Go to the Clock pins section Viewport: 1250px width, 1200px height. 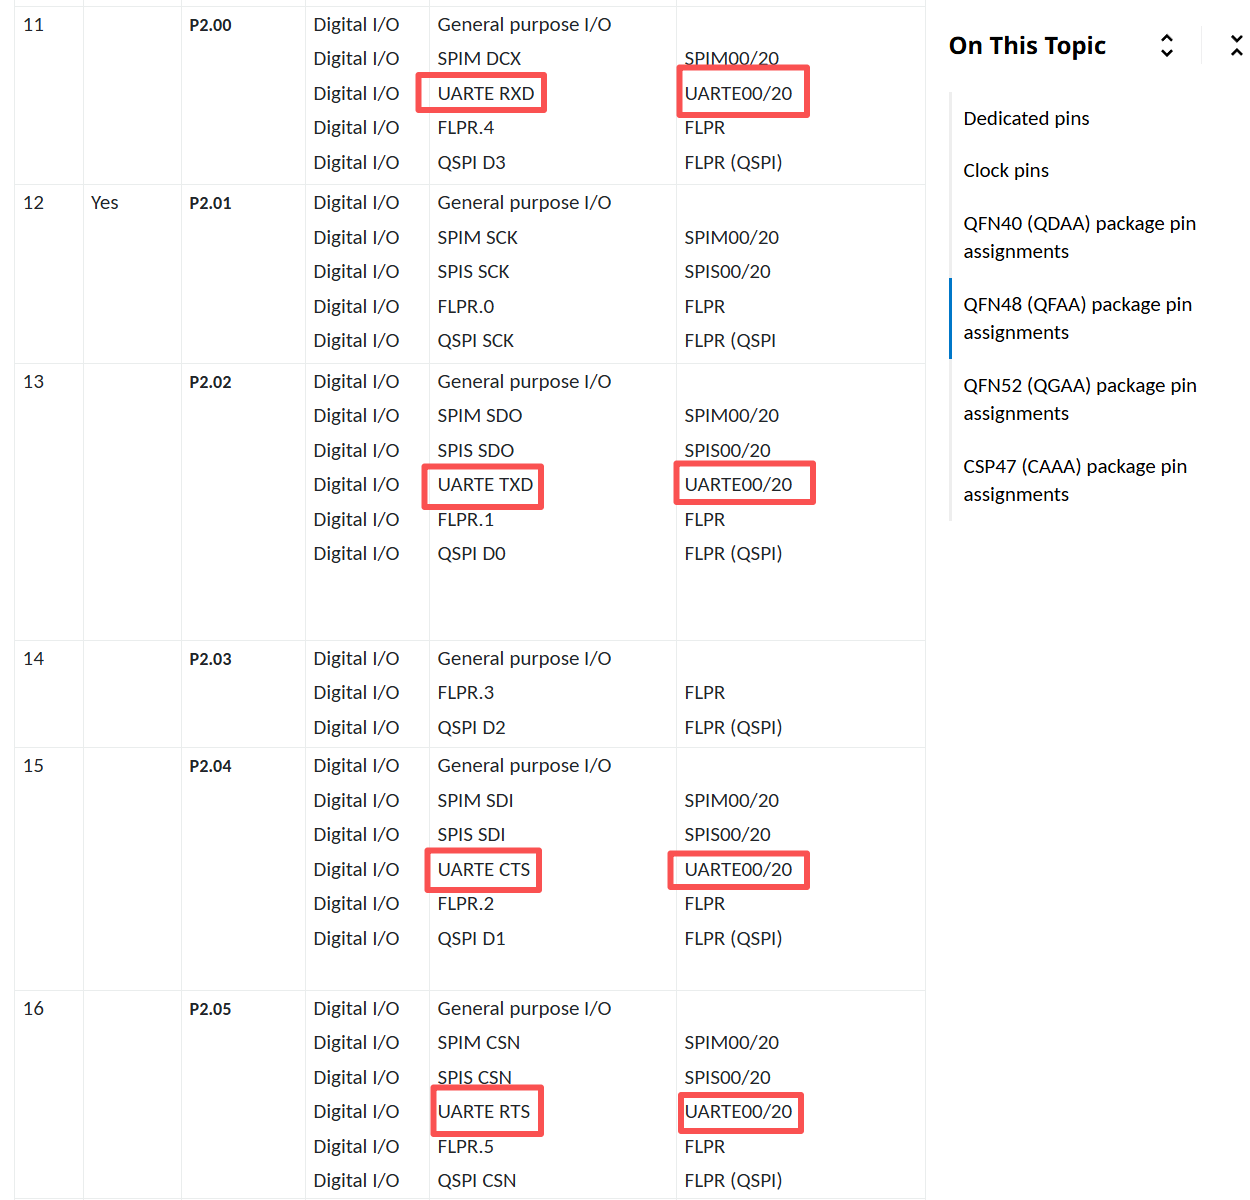(x=1005, y=170)
